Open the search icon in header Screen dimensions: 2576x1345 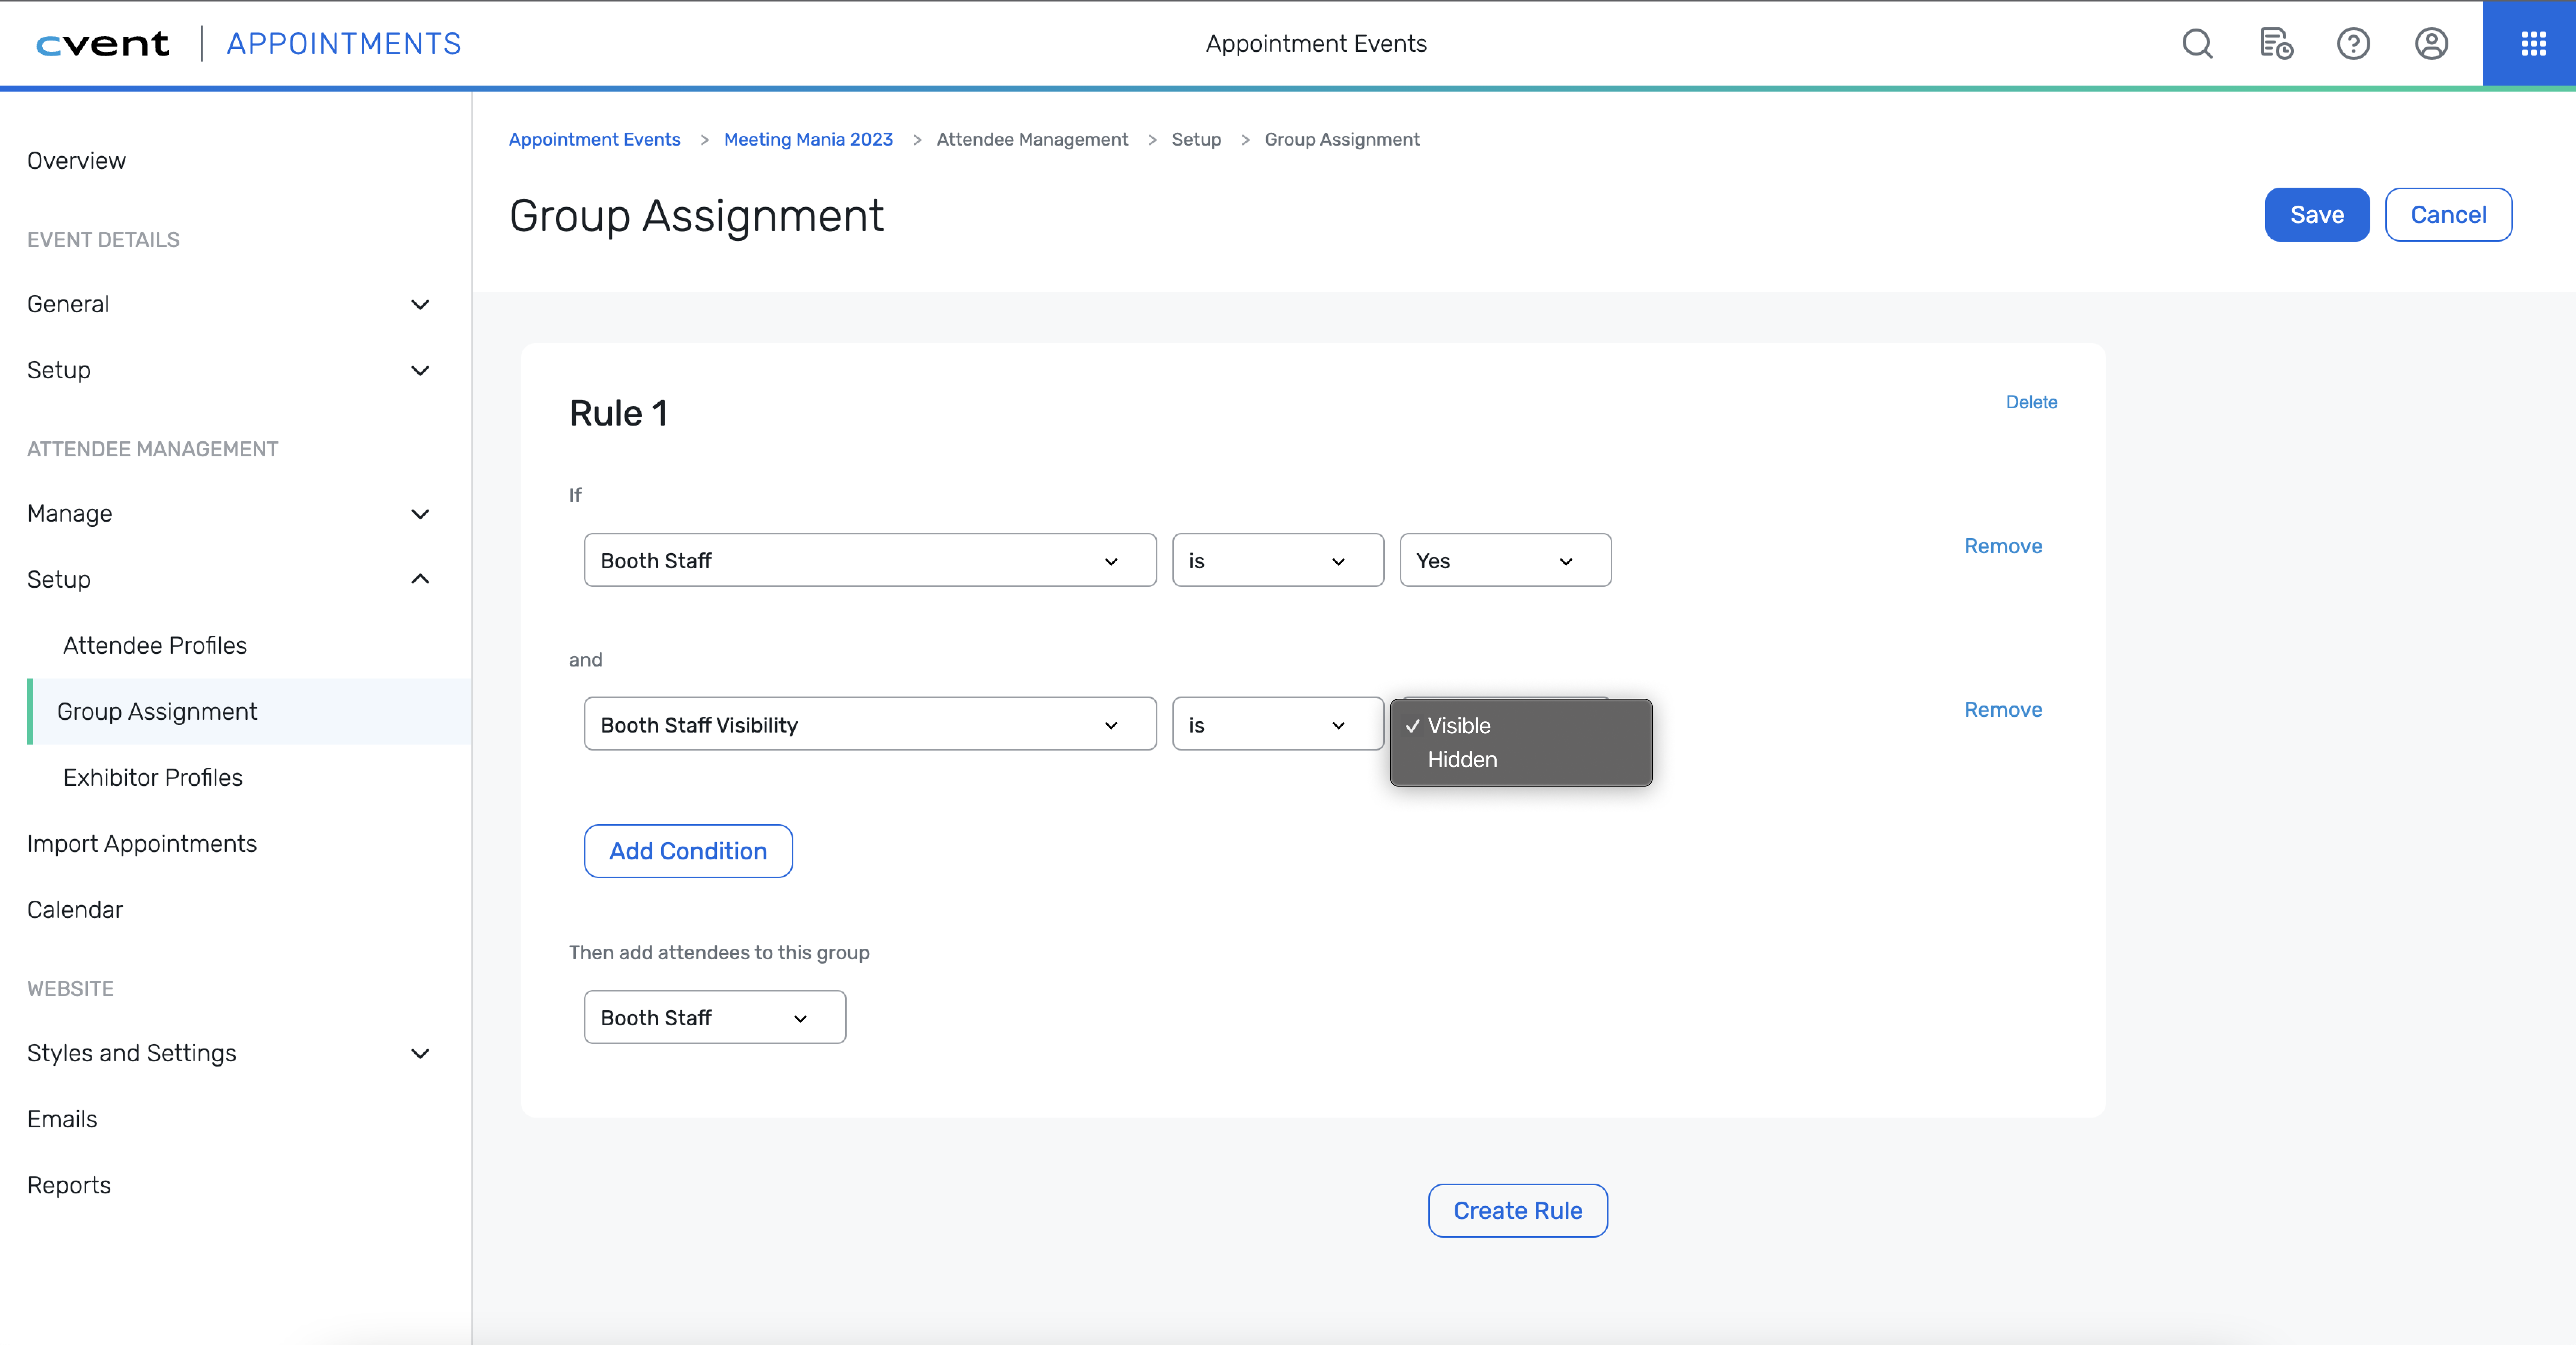point(2197,44)
